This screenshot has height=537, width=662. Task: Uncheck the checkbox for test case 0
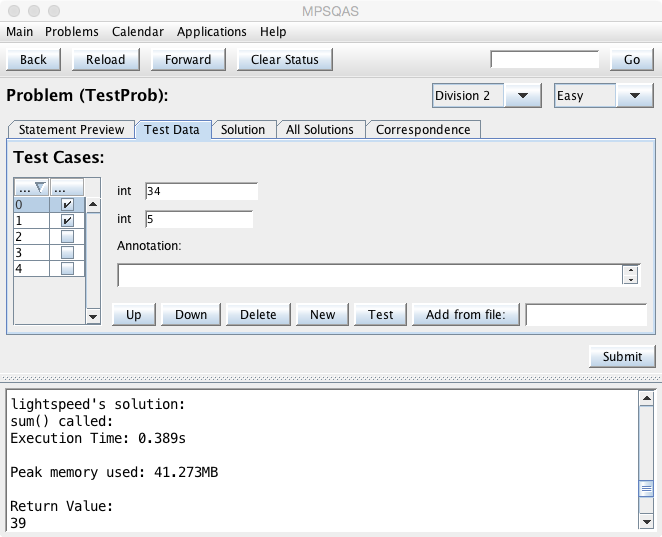point(67,205)
